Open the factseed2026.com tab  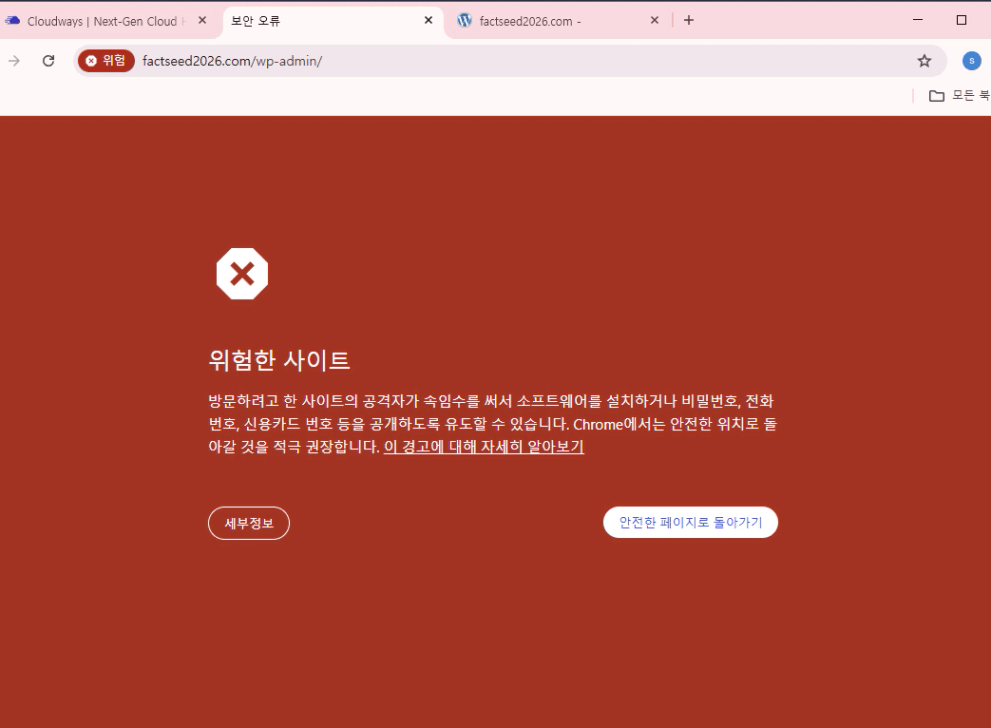pos(557,21)
